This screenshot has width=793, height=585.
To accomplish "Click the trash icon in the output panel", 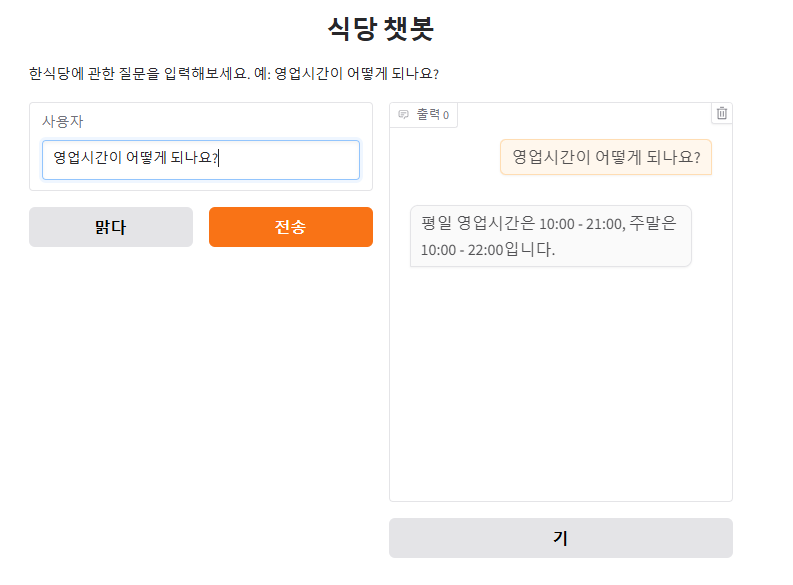I will (x=722, y=113).
